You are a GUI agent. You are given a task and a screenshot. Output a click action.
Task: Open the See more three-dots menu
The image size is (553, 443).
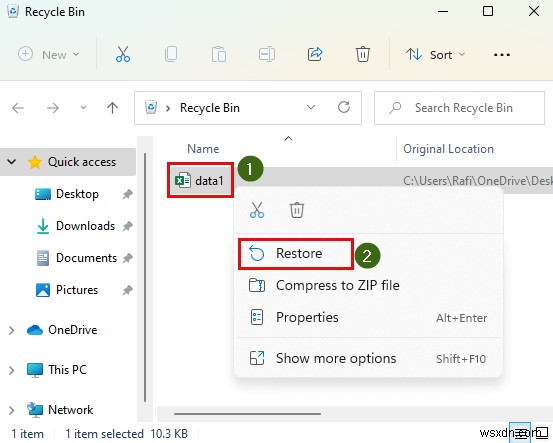tap(502, 55)
